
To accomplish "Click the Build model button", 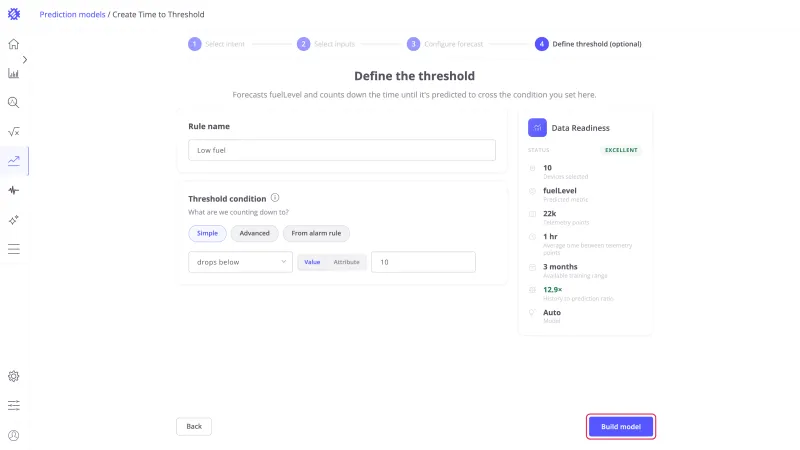I will point(620,427).
